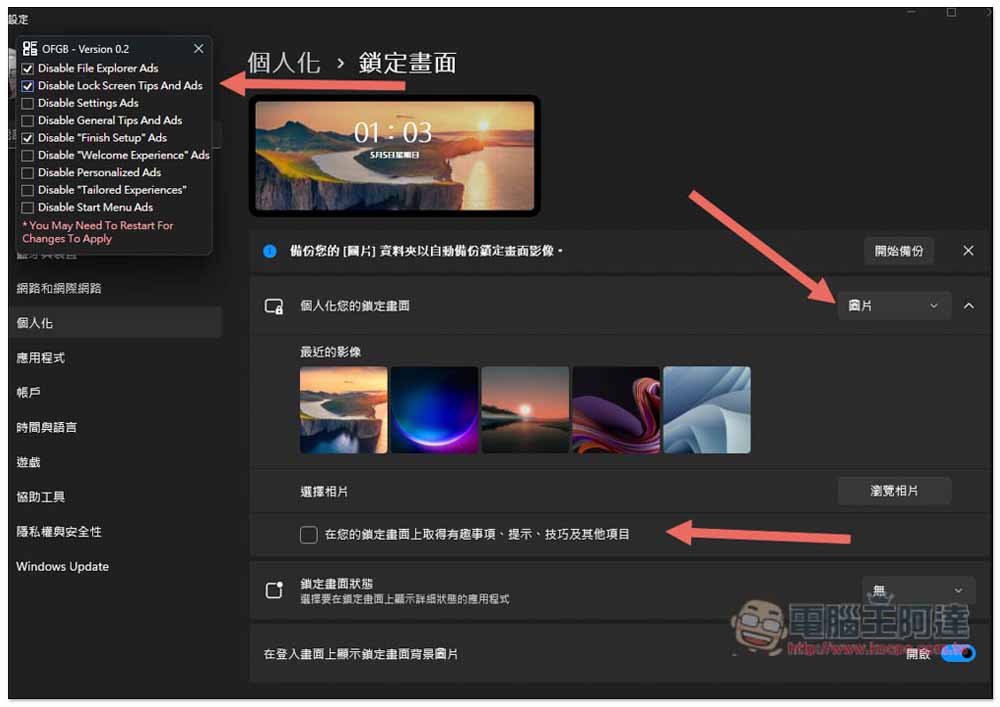
Task: Toggle Disable "Finish Setup" Ads checkbox
Action: pos(27,138)
